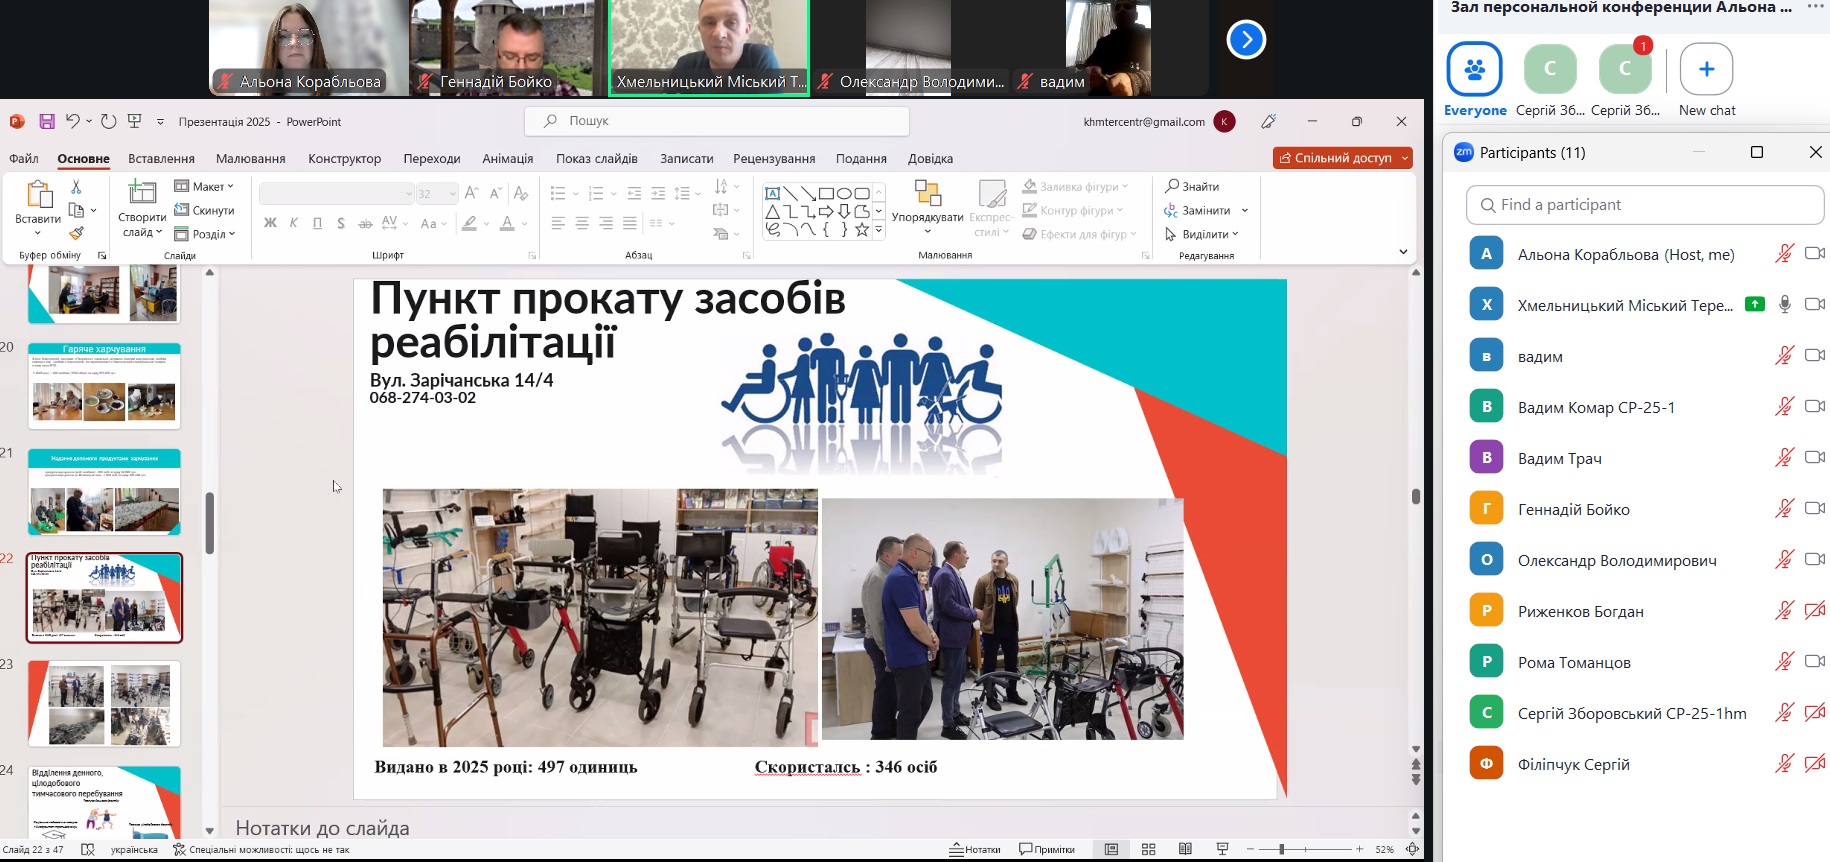Click the Paste (Вставити) clipboard icon

coord(38,197)
